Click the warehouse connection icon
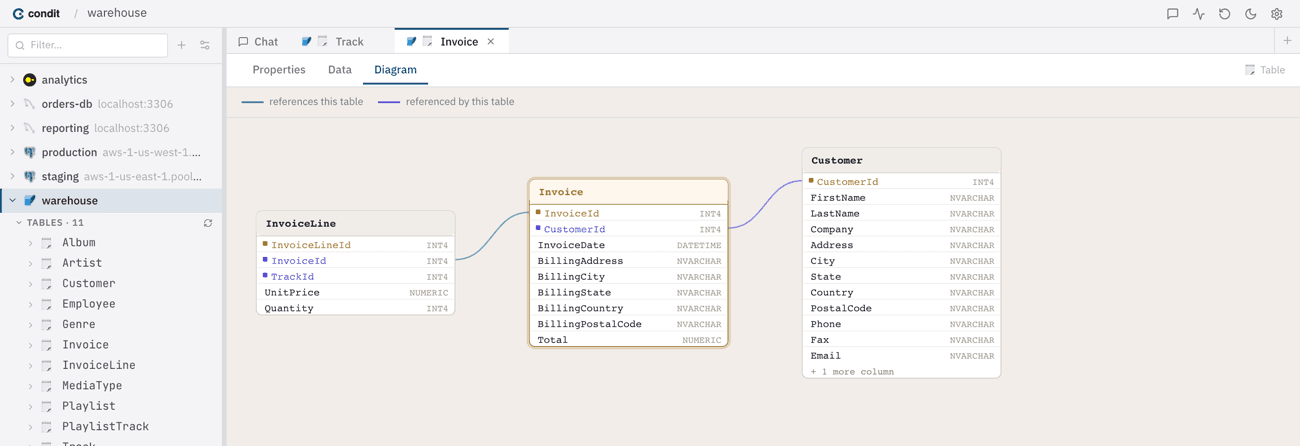This screenshot has width=1300, height=446. pos(30,201)
